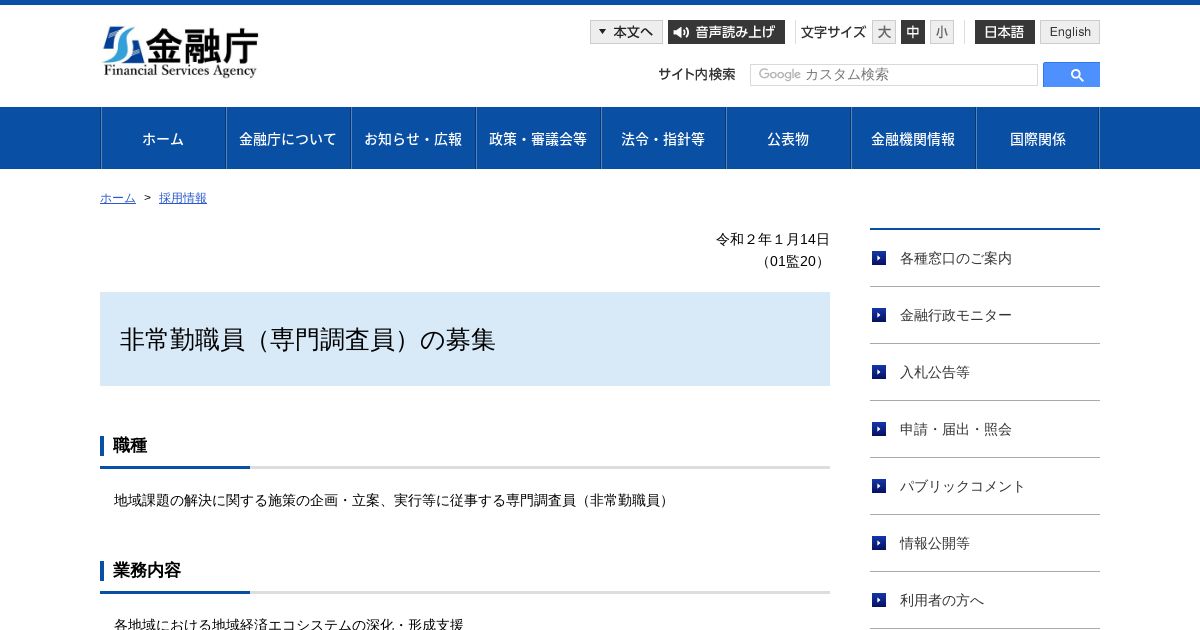
Task: Click the reference number （01監20）
Action: pyautogui.click(x=793, y=261)
